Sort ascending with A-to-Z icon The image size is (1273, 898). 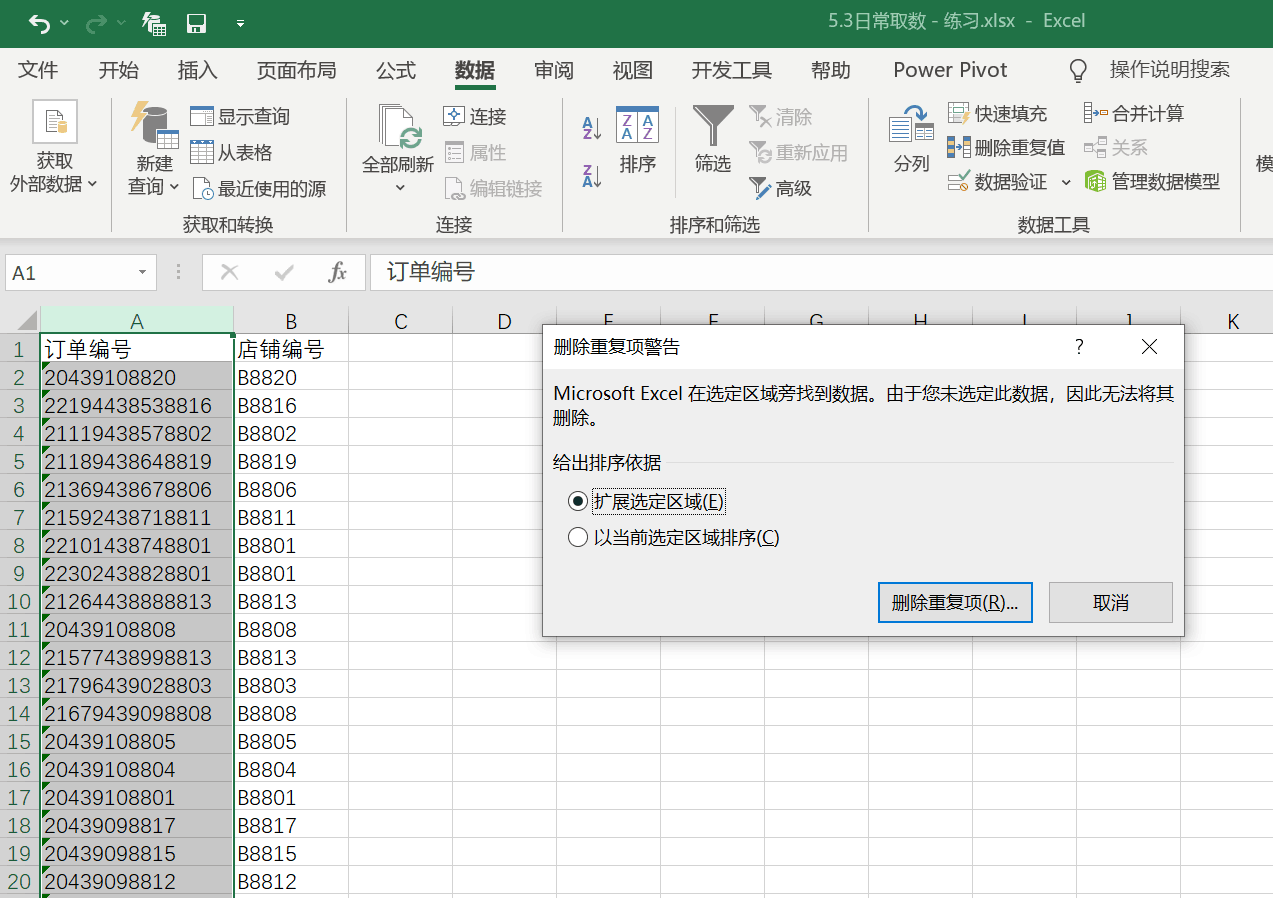point(592,127)
